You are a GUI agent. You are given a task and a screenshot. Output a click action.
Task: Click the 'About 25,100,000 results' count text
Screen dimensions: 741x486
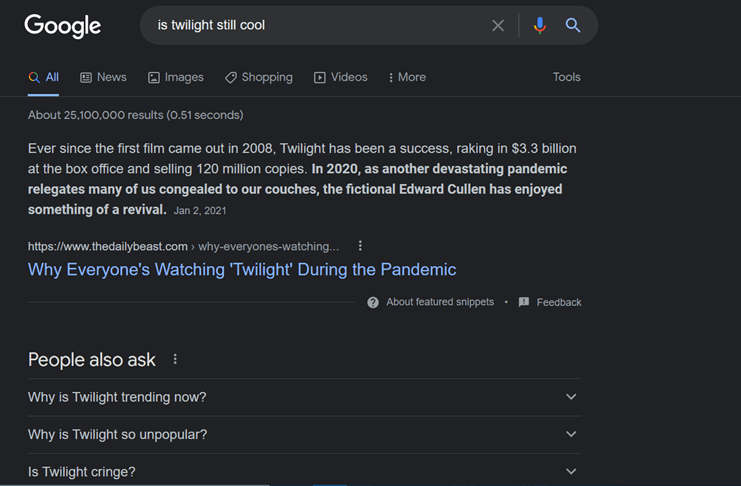point(136,115)
